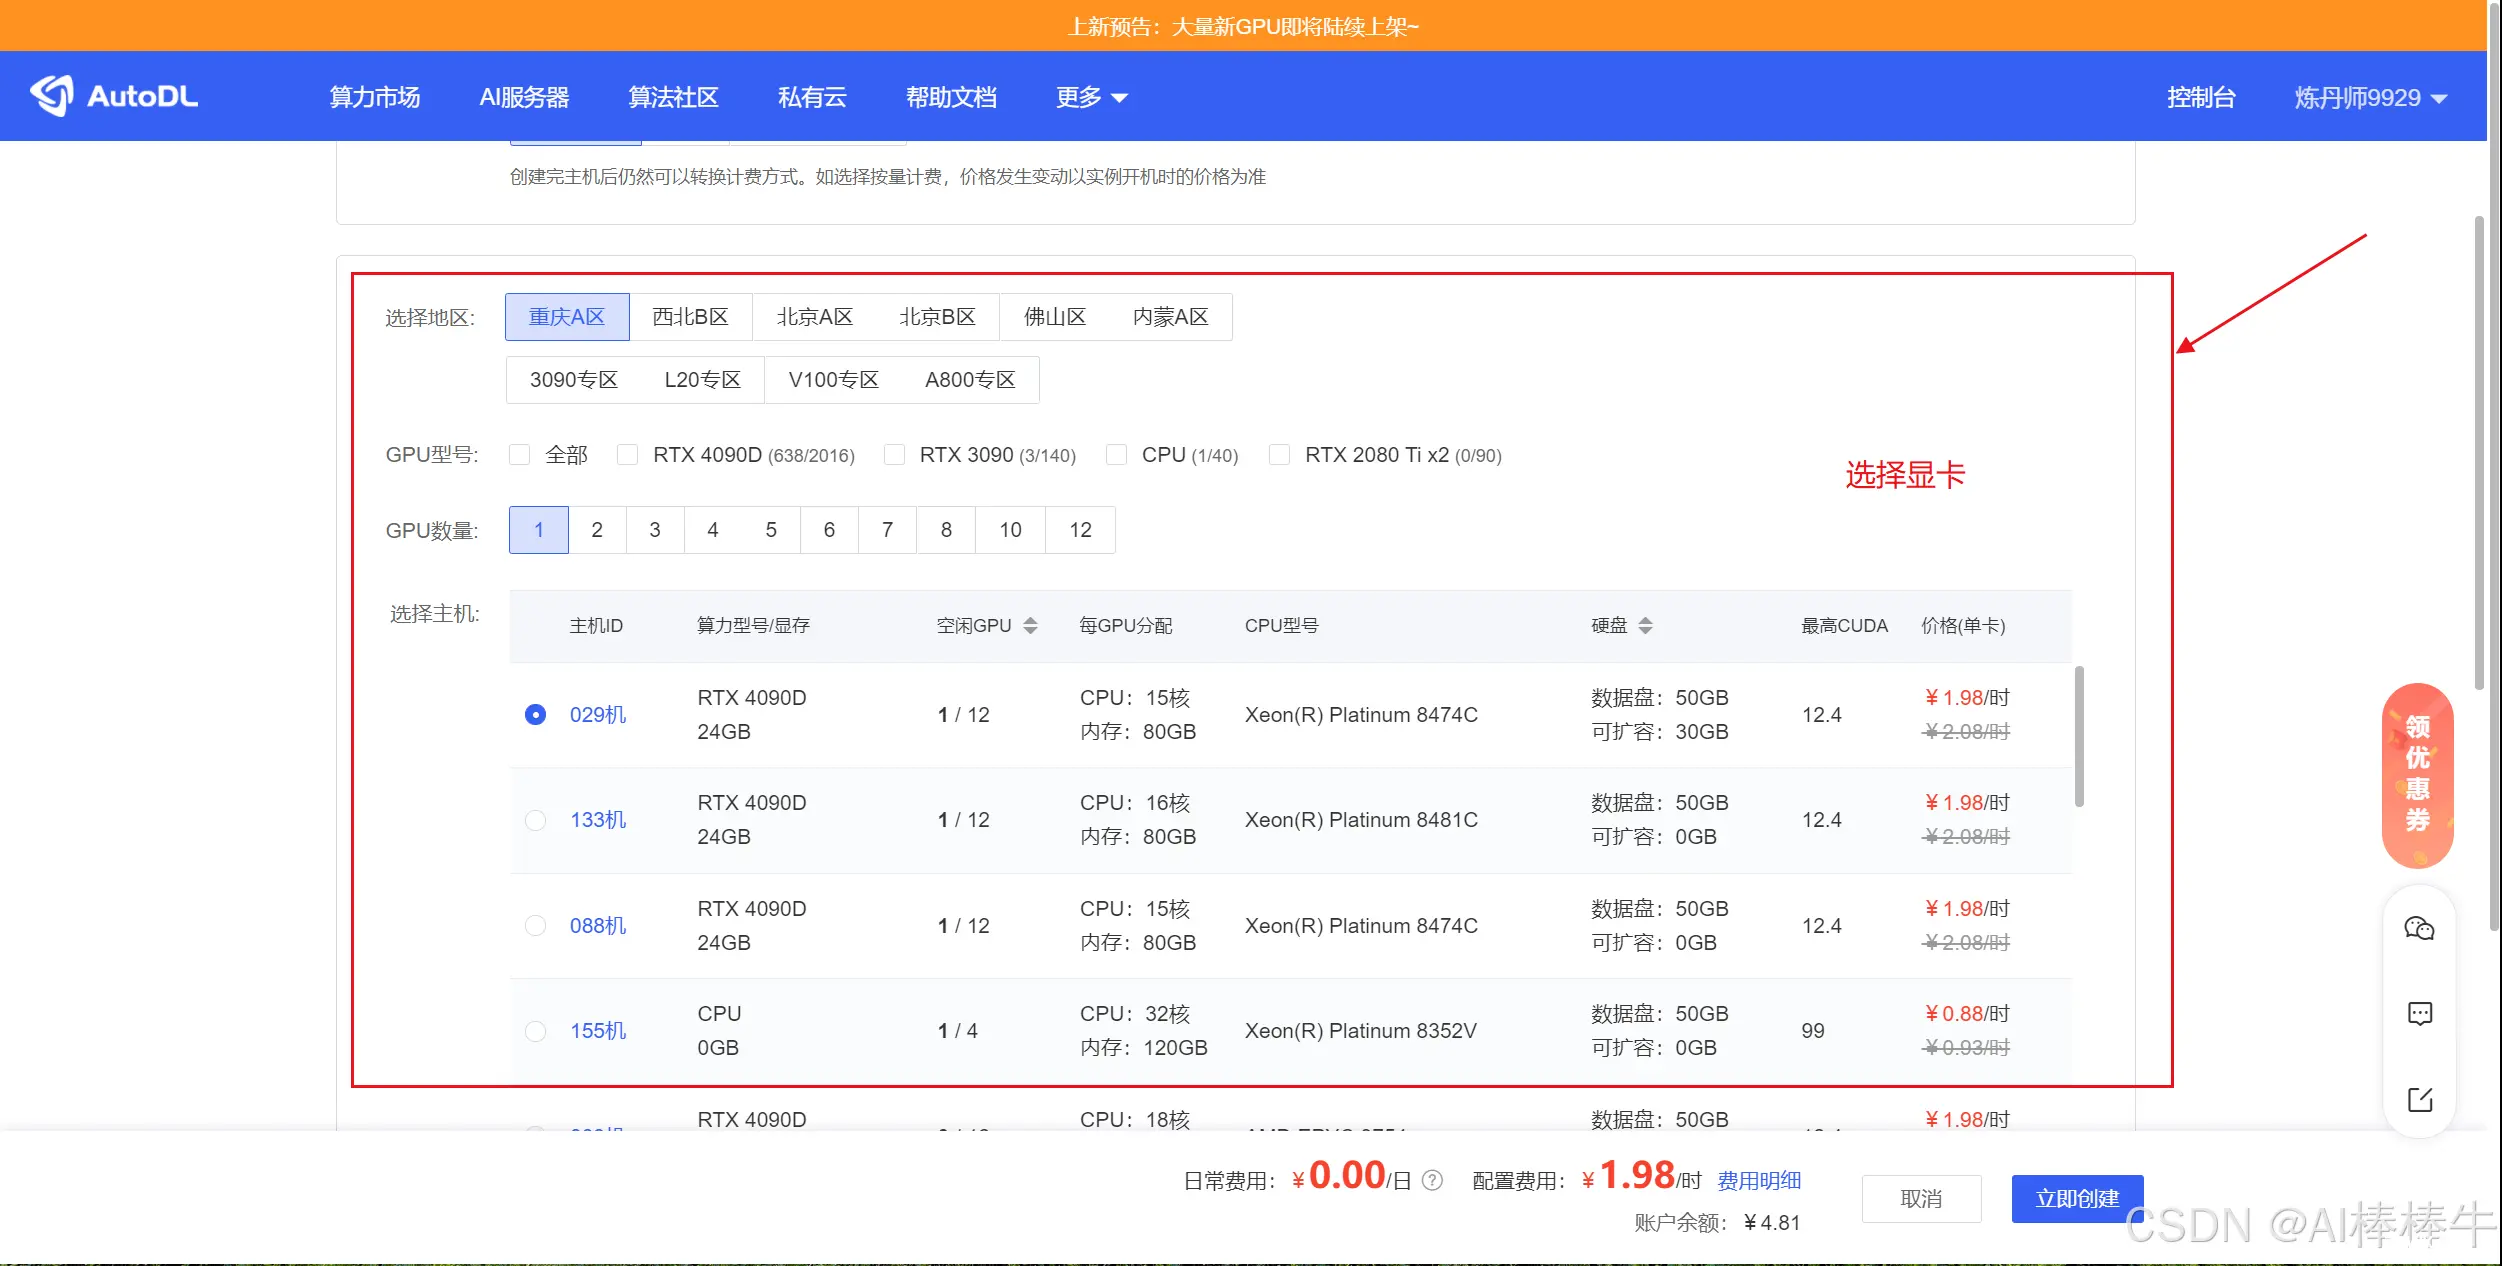Click the 最高CUDA column header
The width and height of the screenshot is (2502, 1266).
(1844, 626)
